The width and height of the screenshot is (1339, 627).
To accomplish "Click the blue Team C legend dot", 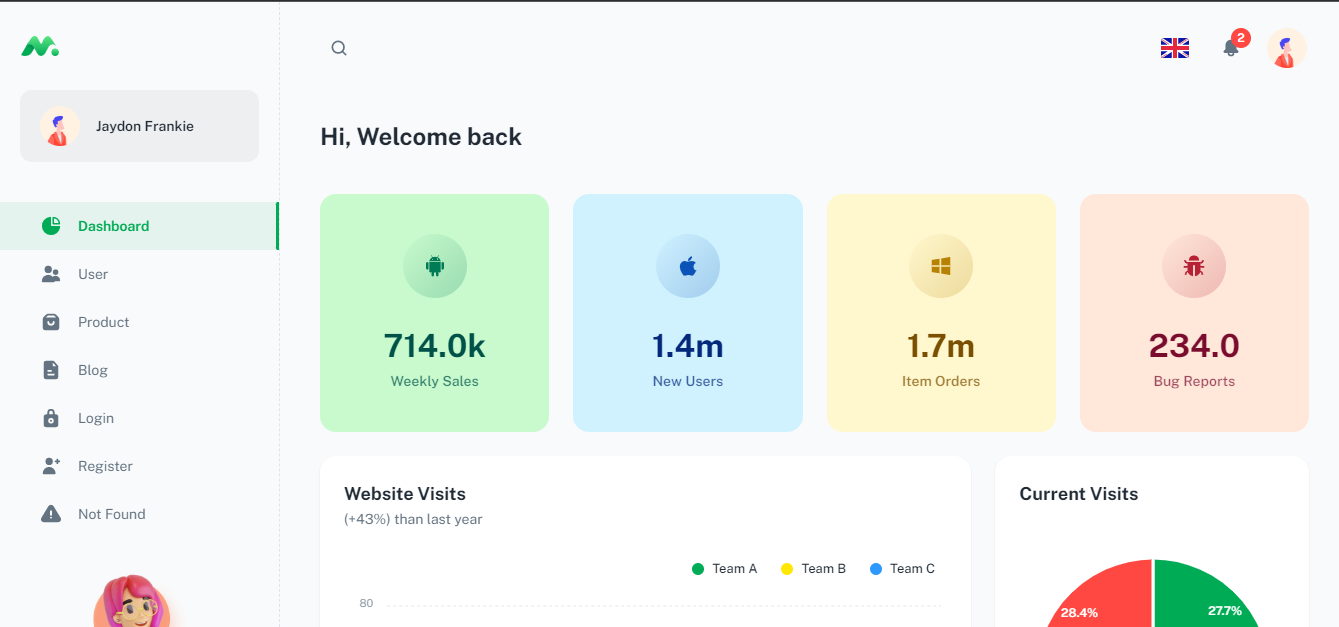I will point(876,569).
